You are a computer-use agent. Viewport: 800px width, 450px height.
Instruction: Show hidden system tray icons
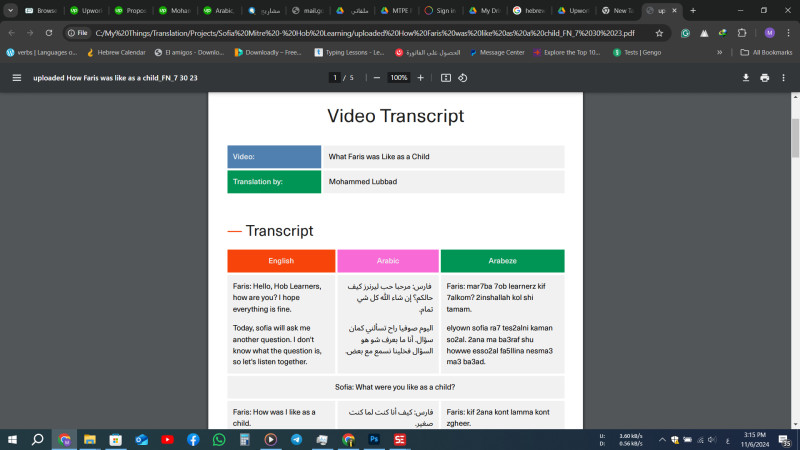tap(578, 439)
